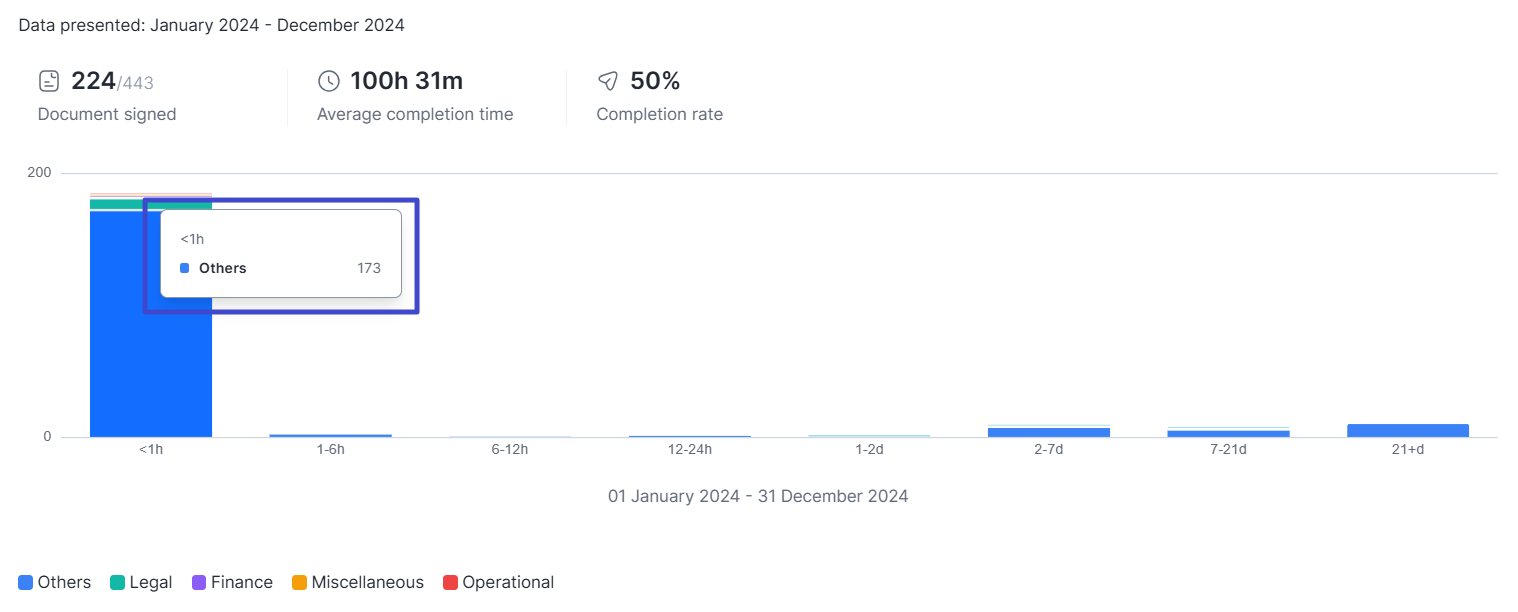
Task: Click the date range caption below chart
Action: click(x=758, y=496)
